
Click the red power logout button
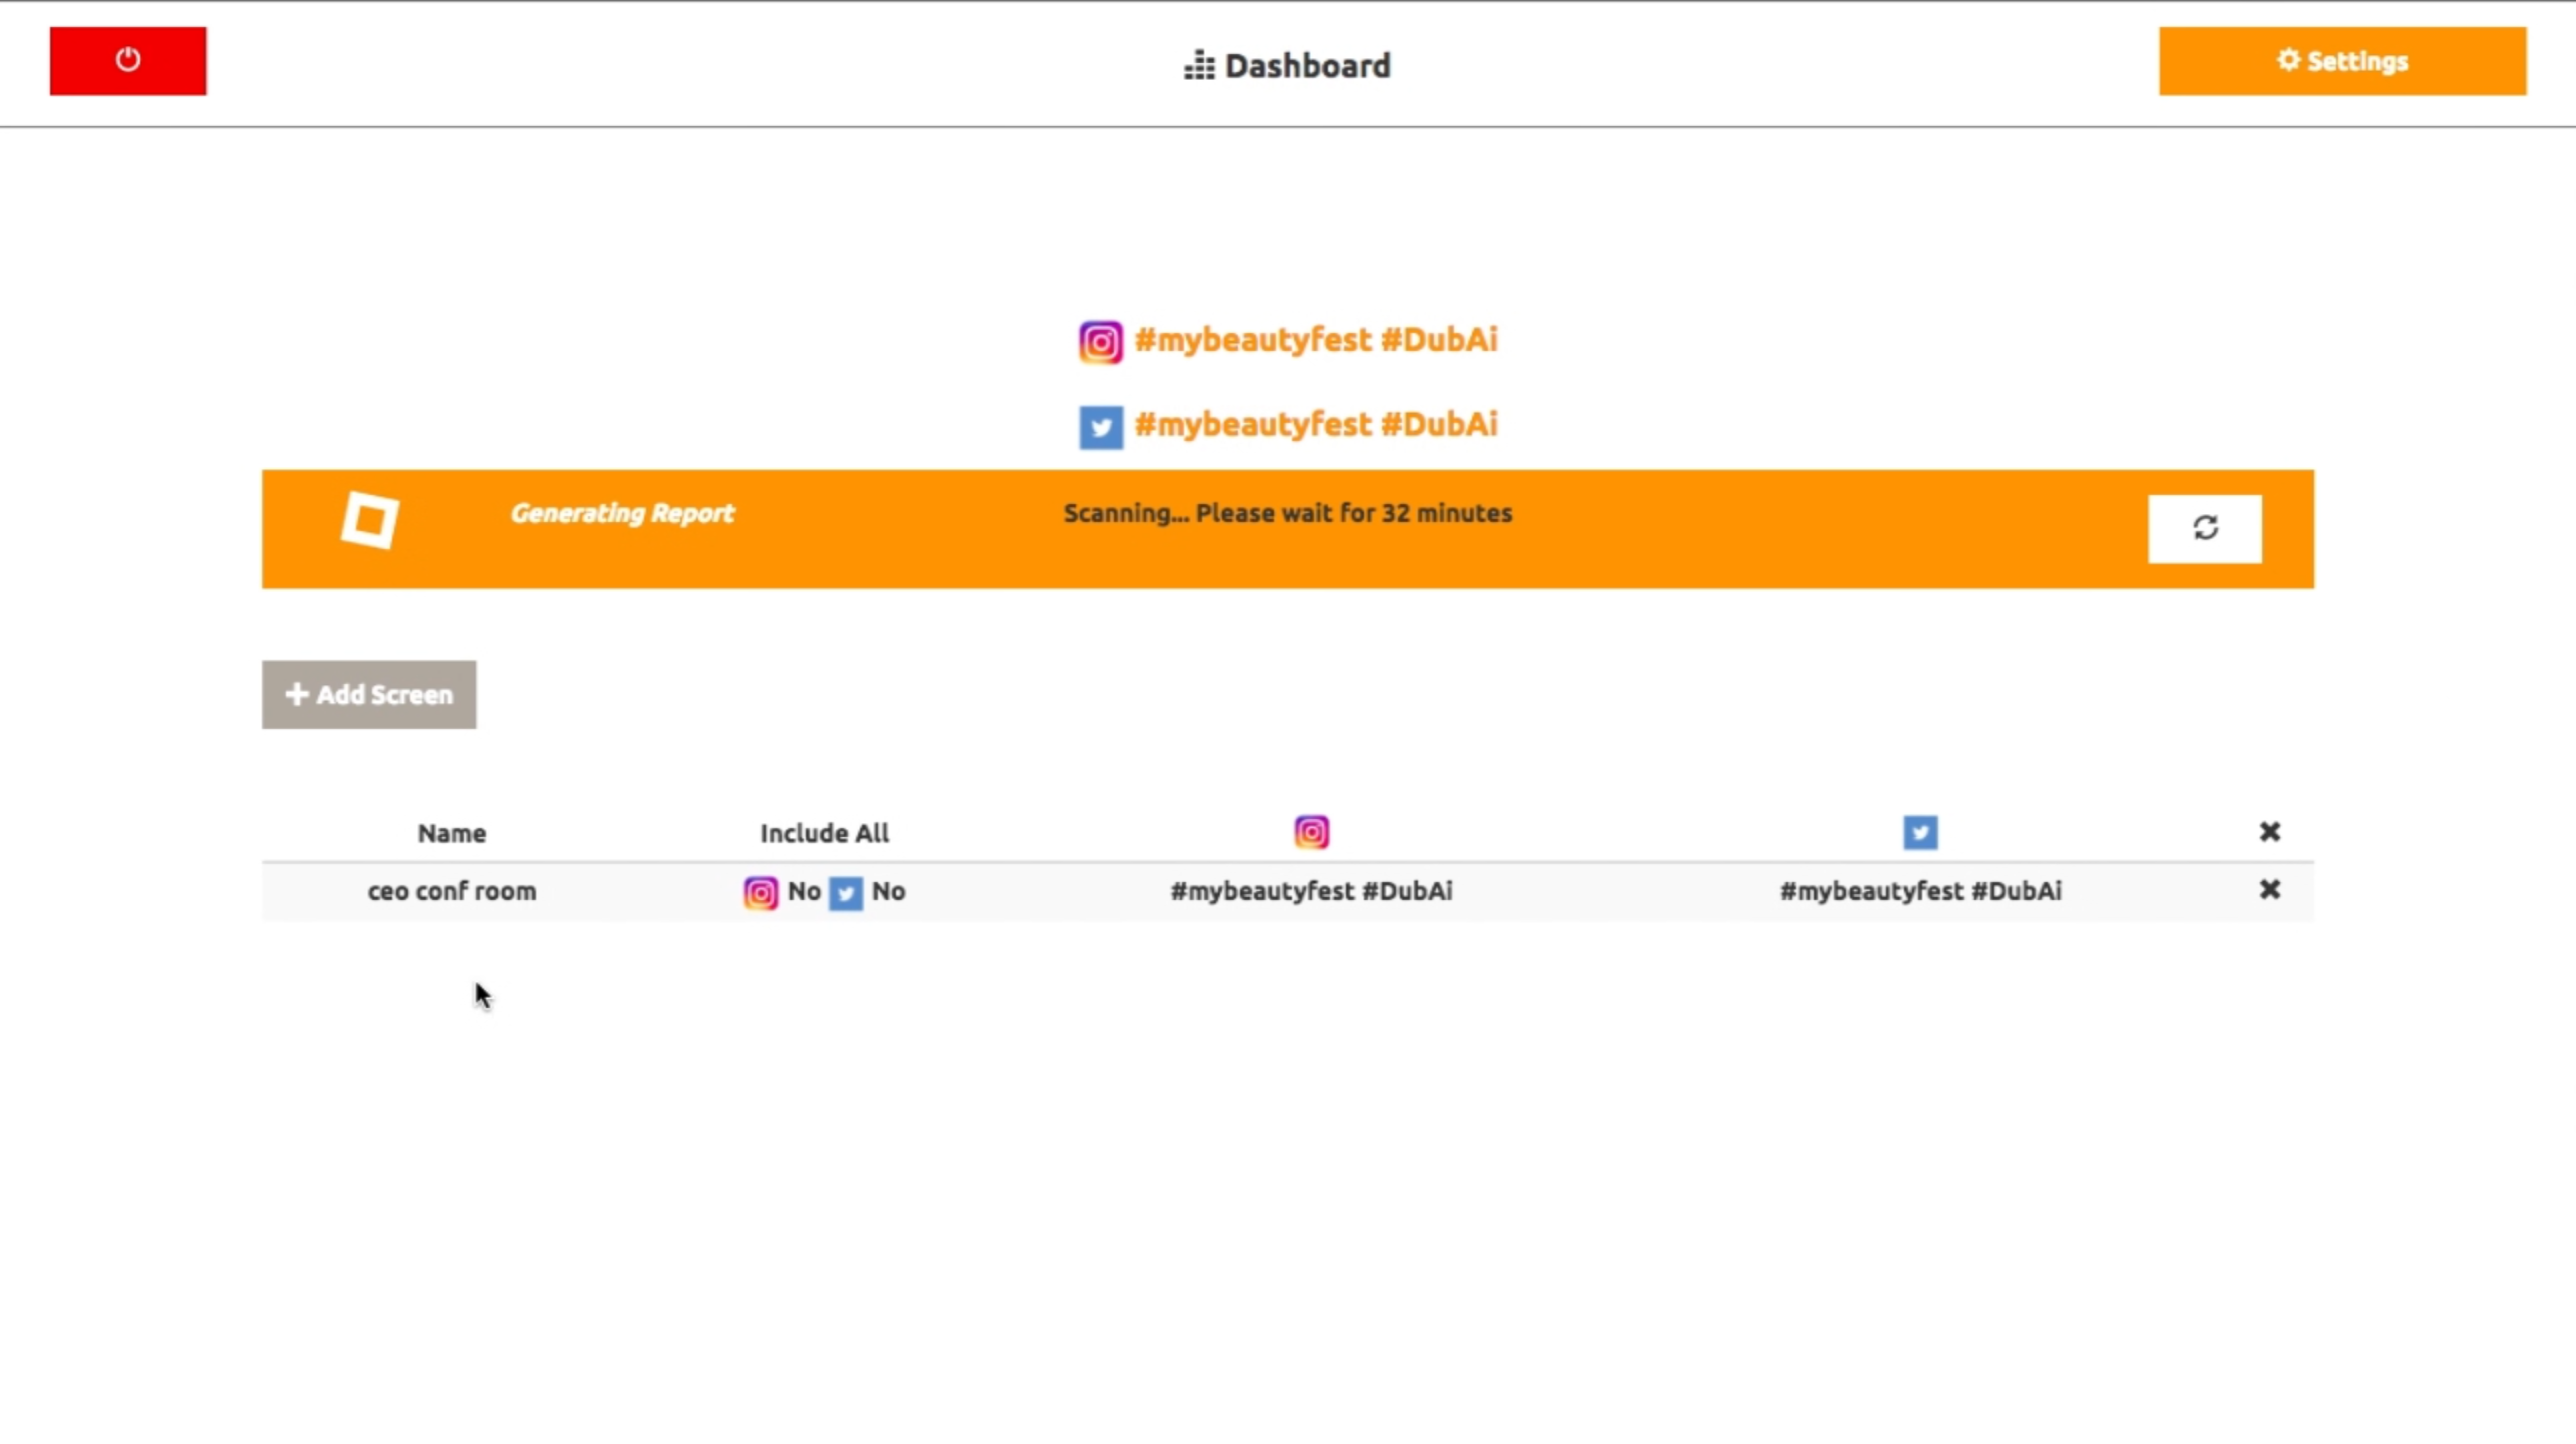pyautogui.click(x=128, y=61)
